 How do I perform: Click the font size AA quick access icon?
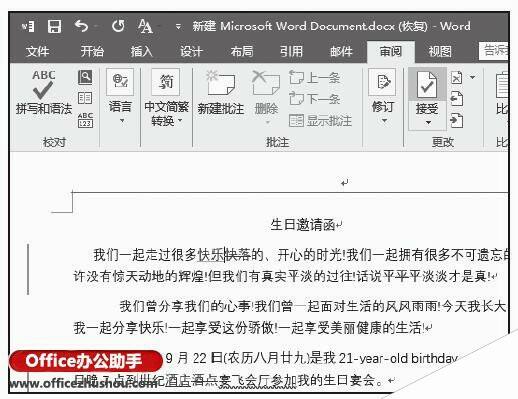[x=145, y=26]
